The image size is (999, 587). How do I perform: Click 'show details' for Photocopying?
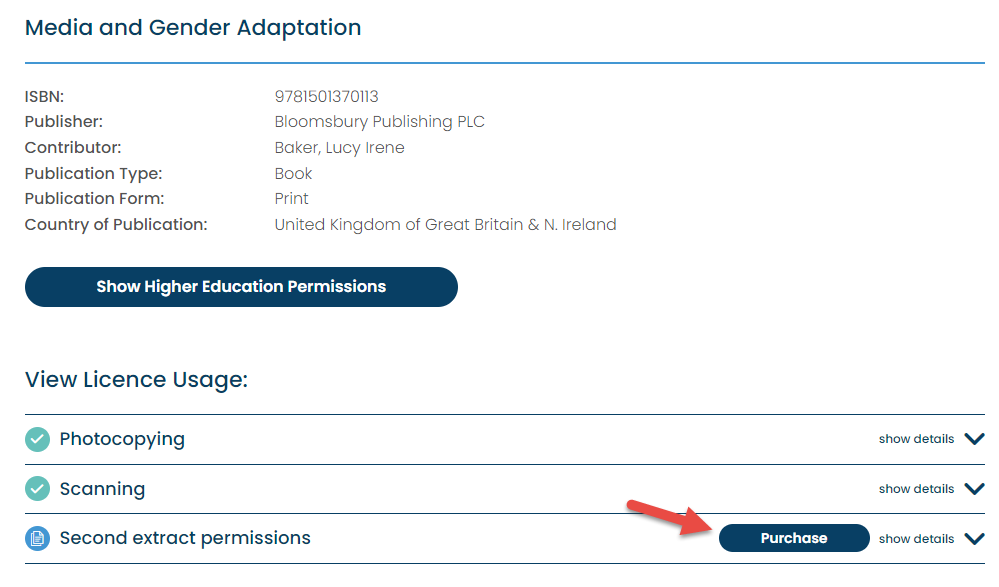pyautogui.click(x=916, y=439)
